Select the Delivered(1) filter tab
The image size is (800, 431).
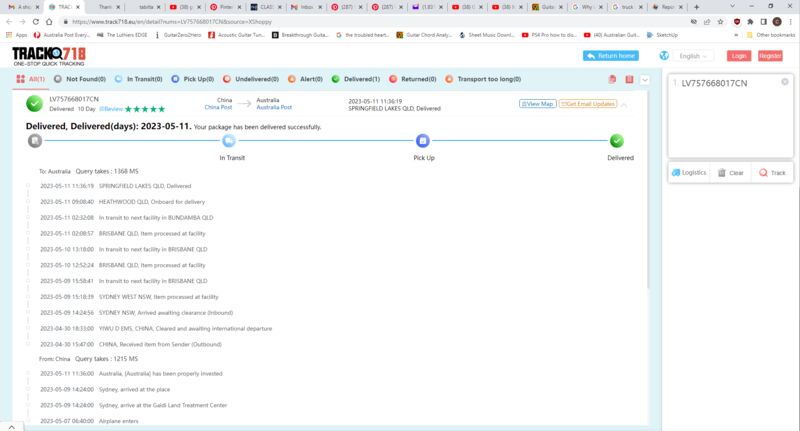(356, 79)
